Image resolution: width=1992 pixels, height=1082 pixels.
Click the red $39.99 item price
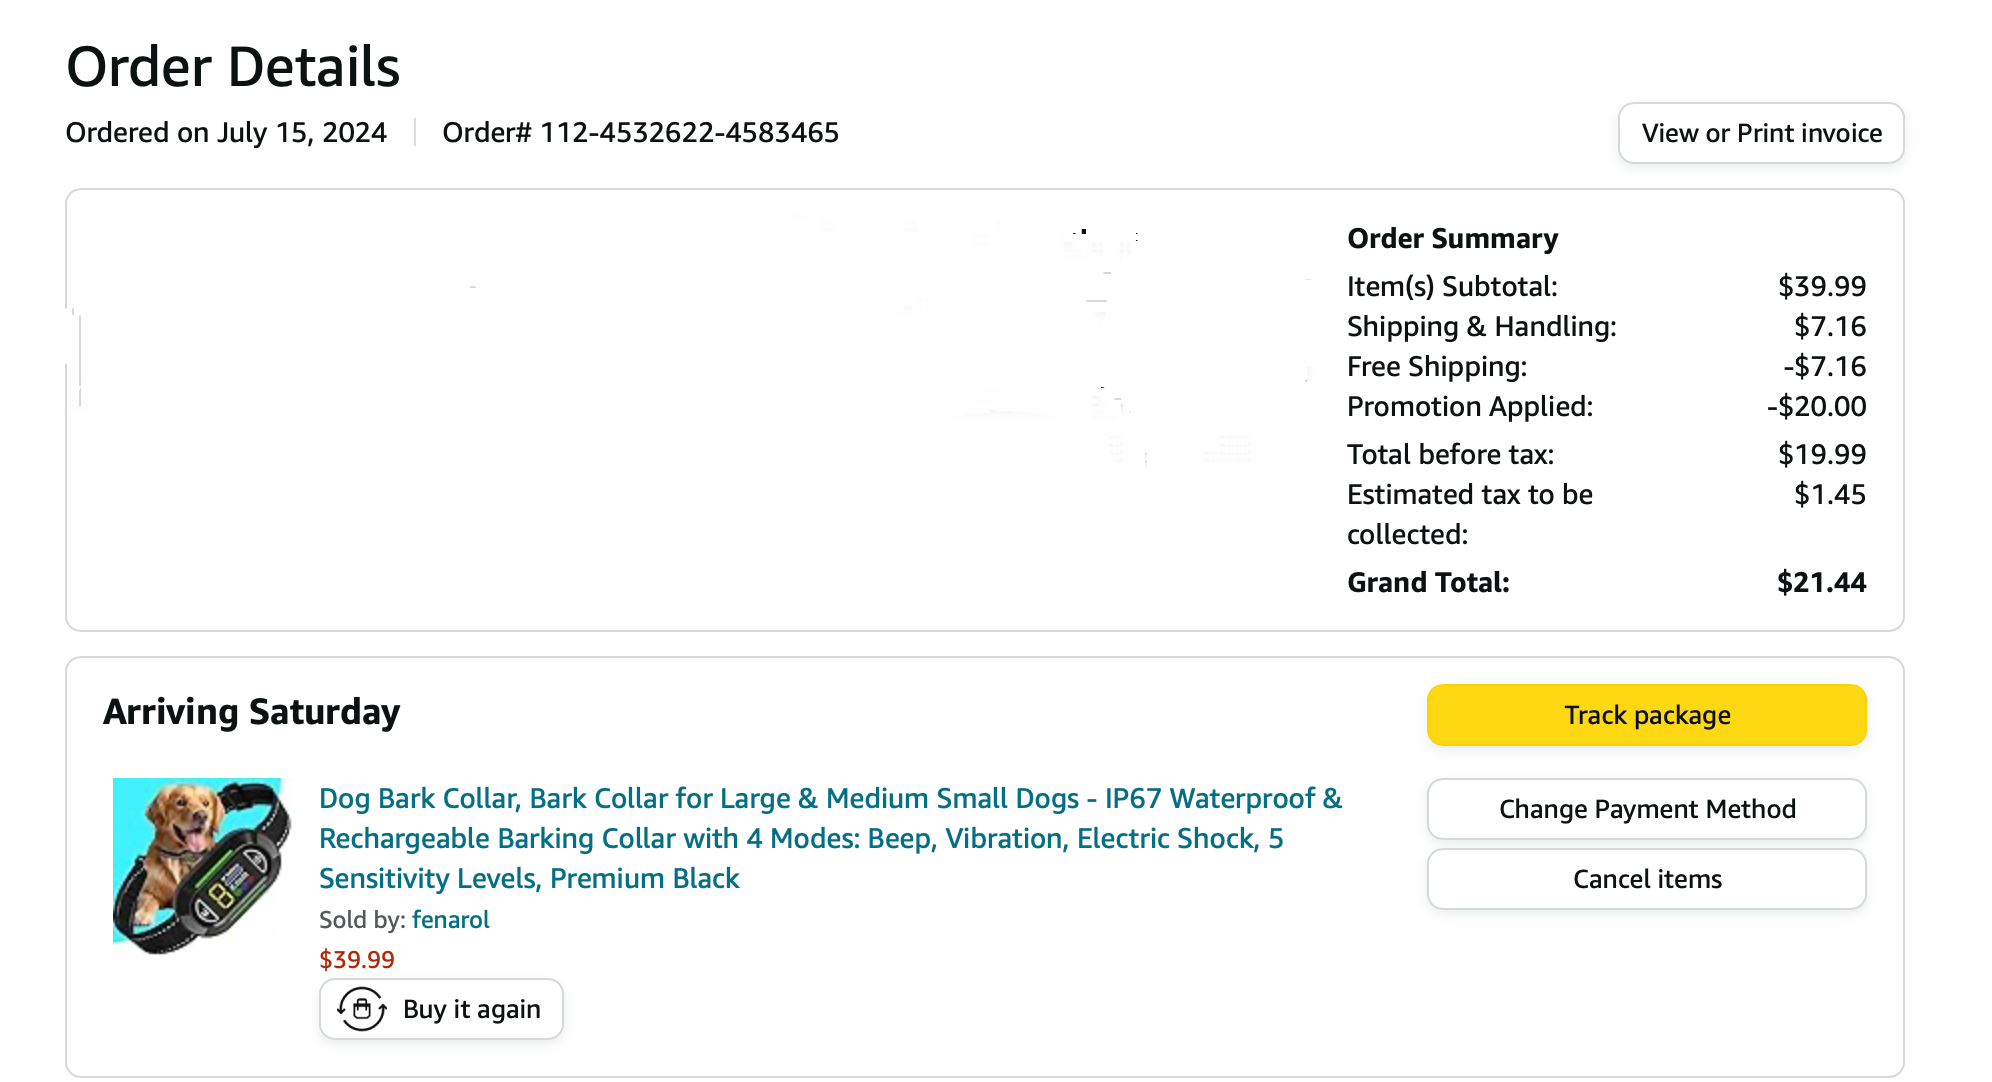click(x=356, y=960)
